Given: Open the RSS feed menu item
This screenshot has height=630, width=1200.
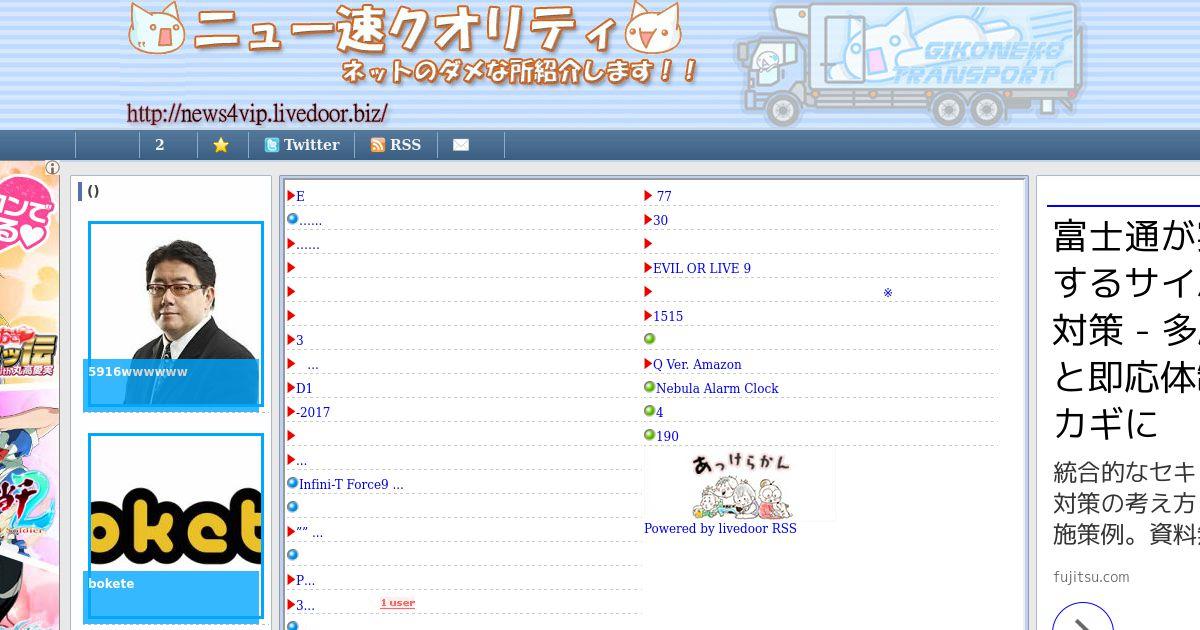Looking at the screenshot, I should 396,145.
